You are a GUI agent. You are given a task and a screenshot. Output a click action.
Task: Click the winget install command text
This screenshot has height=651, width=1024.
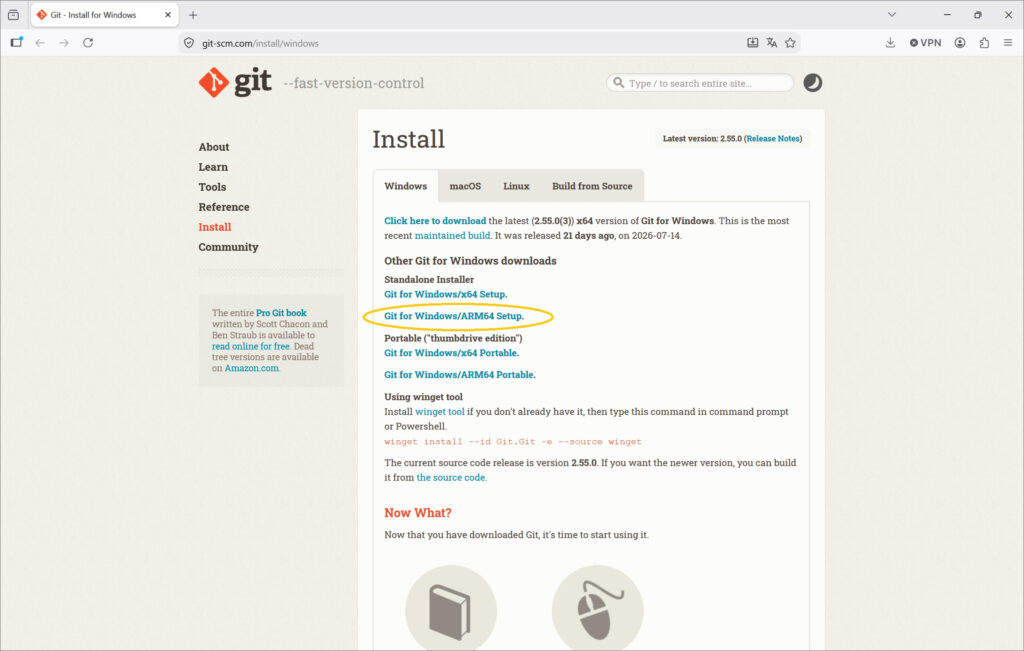(513, 442)
